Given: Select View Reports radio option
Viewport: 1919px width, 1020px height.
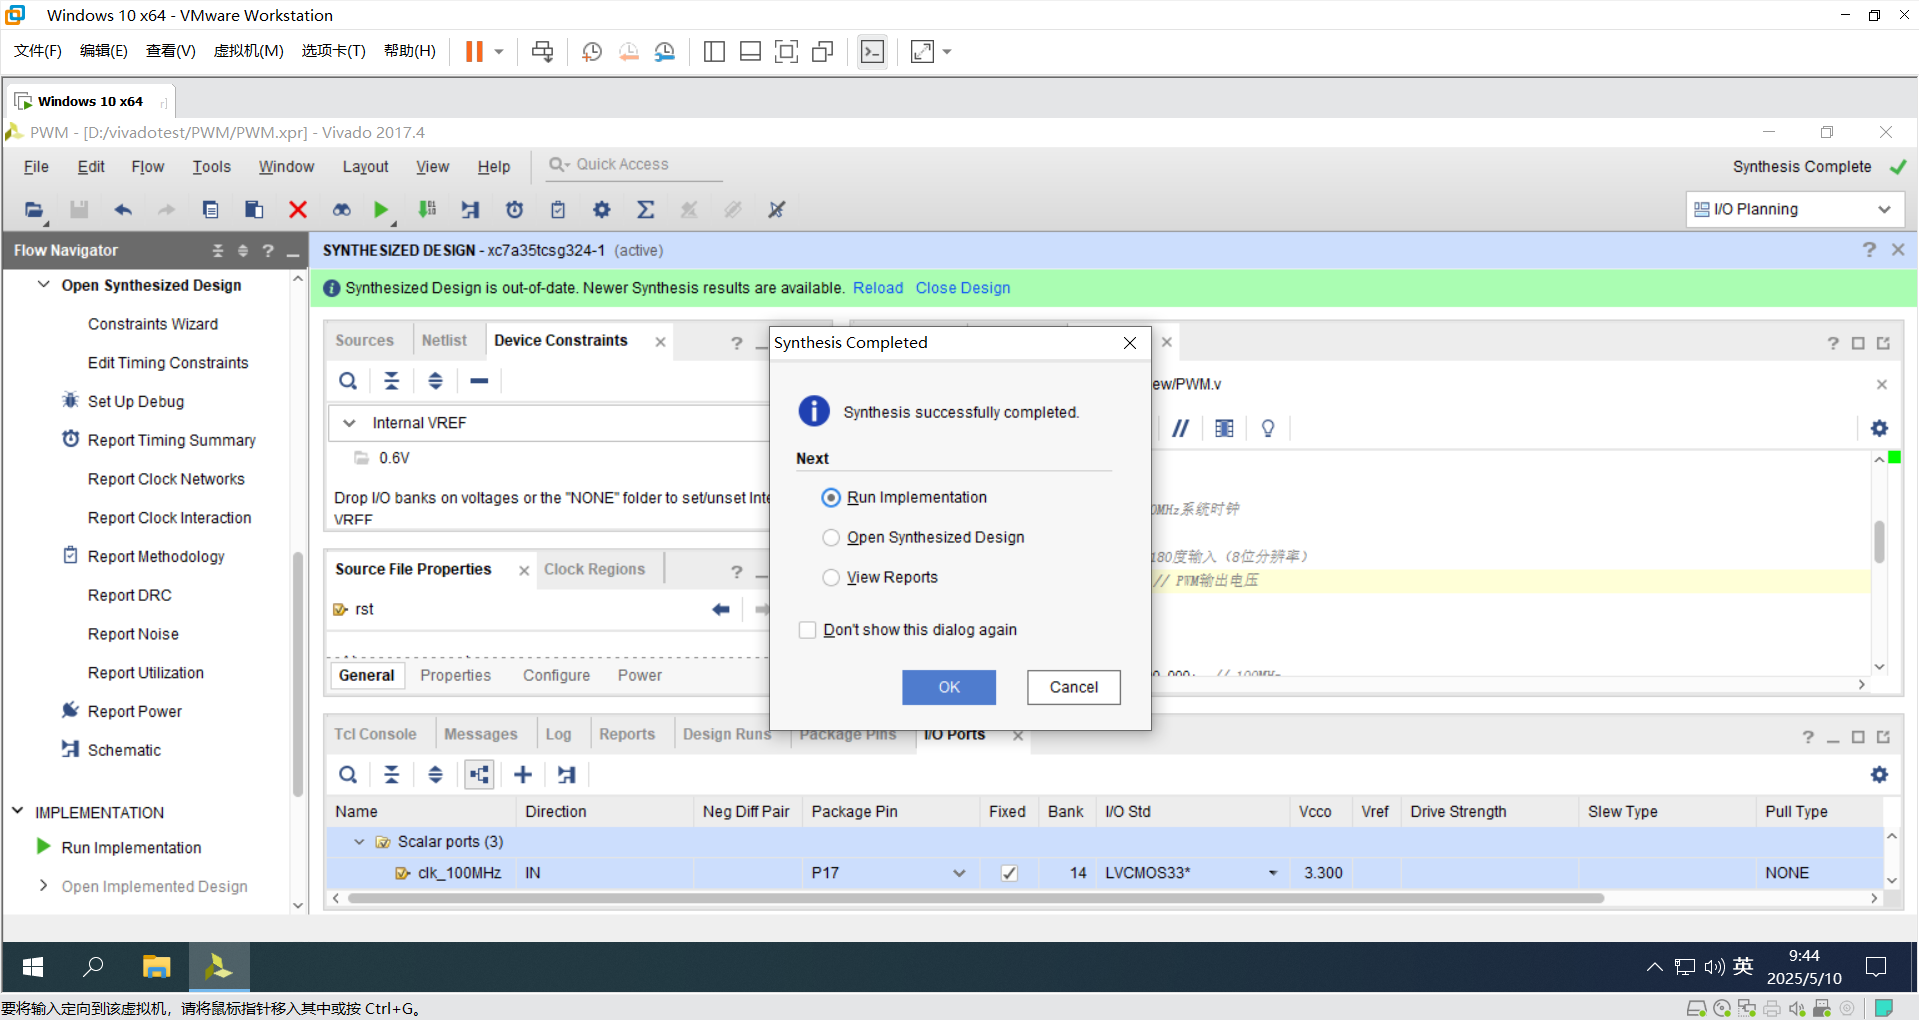Looking at the screenshot, I should click(831, 578).
